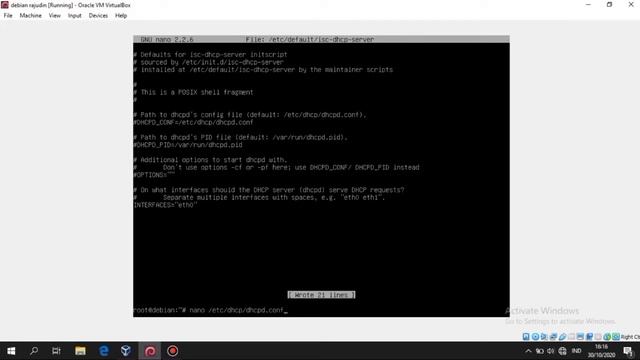Select the running Debian VM taskbar icon
Screen dimensions: 640x360
(150, 351)
